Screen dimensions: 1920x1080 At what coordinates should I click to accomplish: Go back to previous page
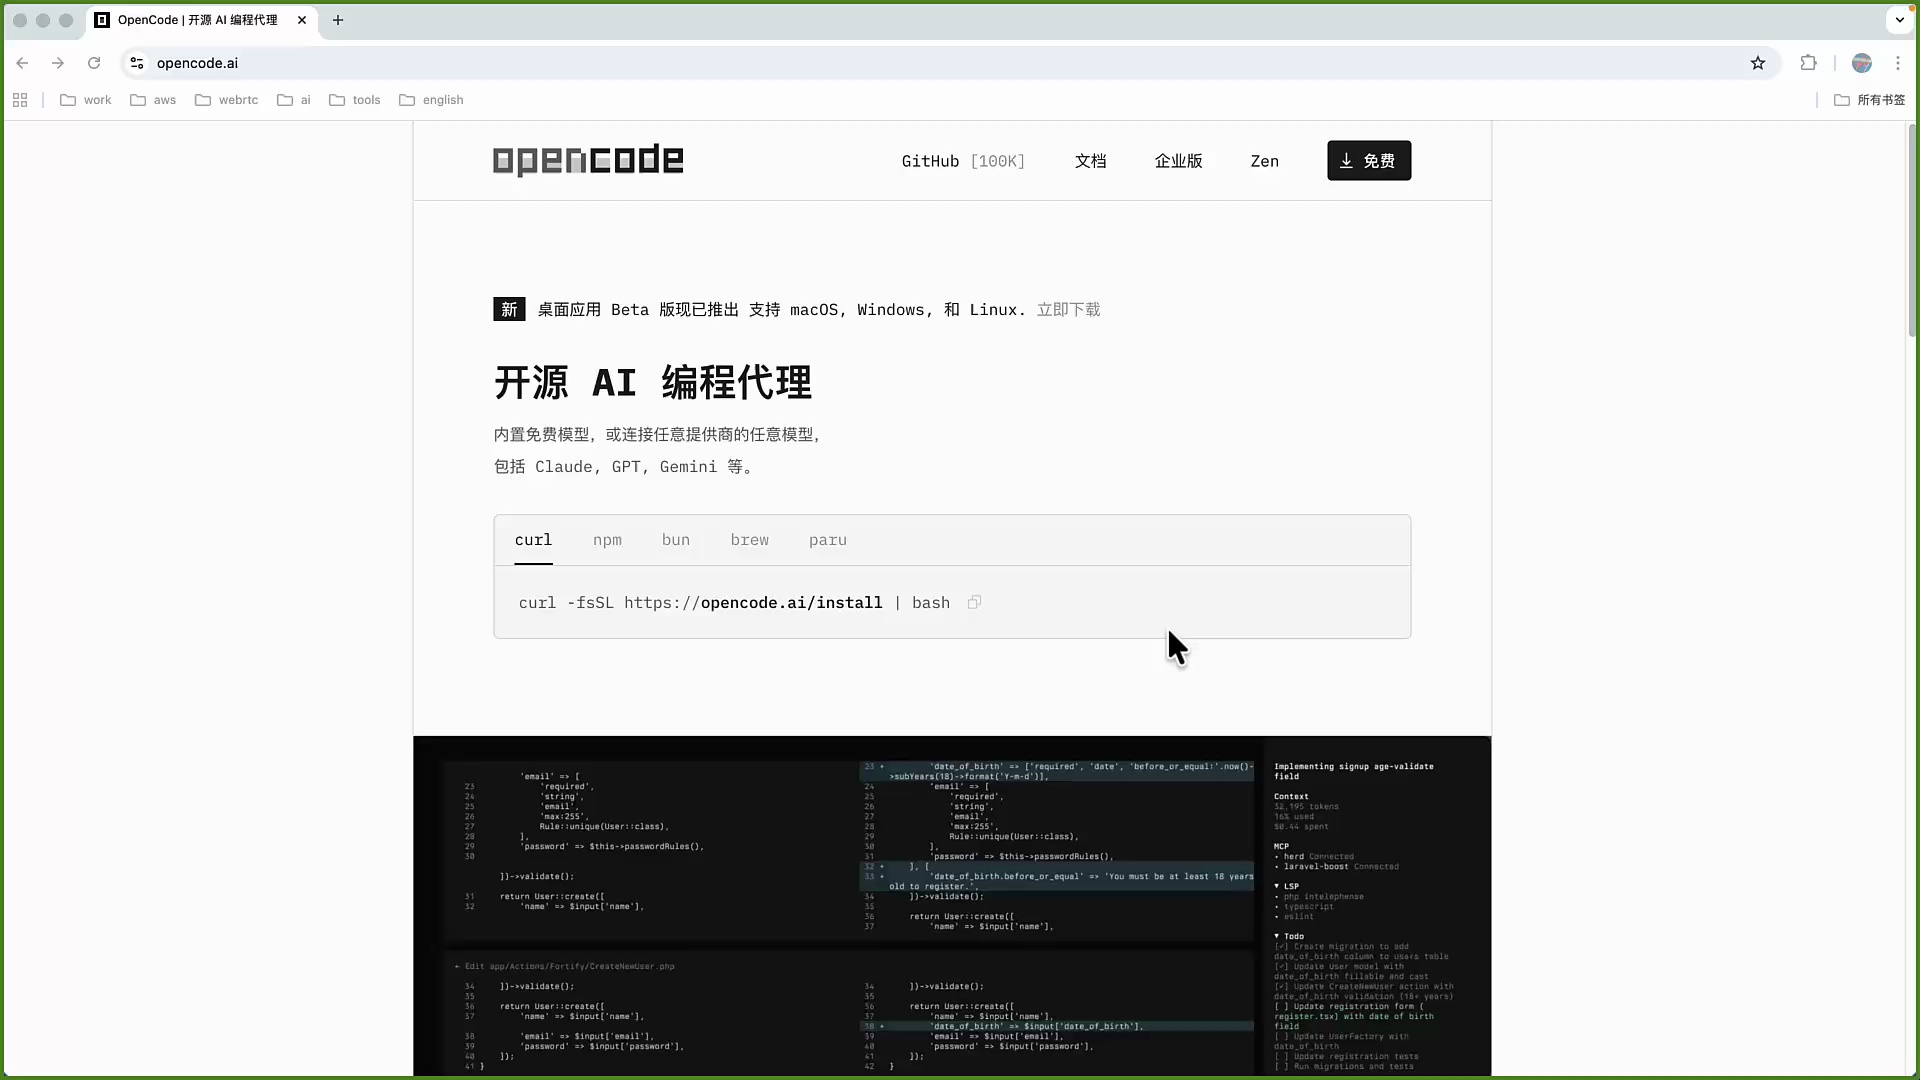22,63
